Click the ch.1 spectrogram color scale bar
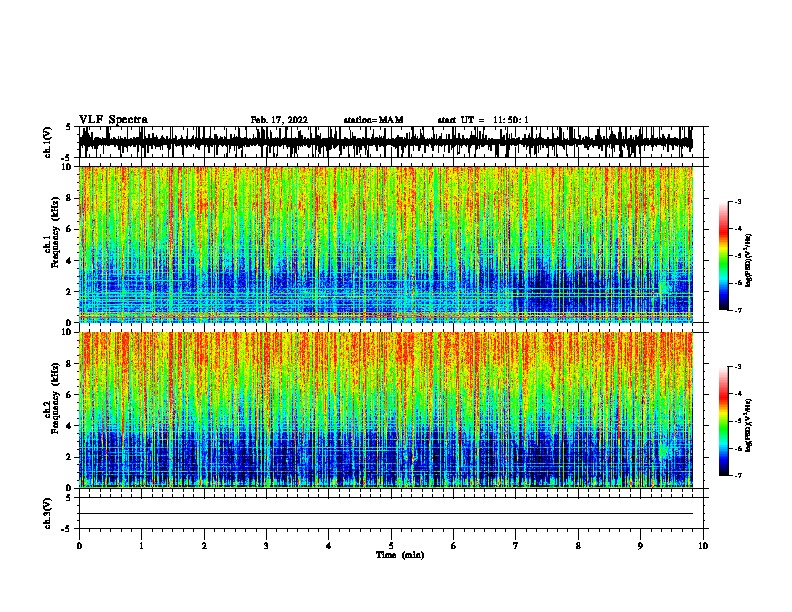 pos(724,256)
